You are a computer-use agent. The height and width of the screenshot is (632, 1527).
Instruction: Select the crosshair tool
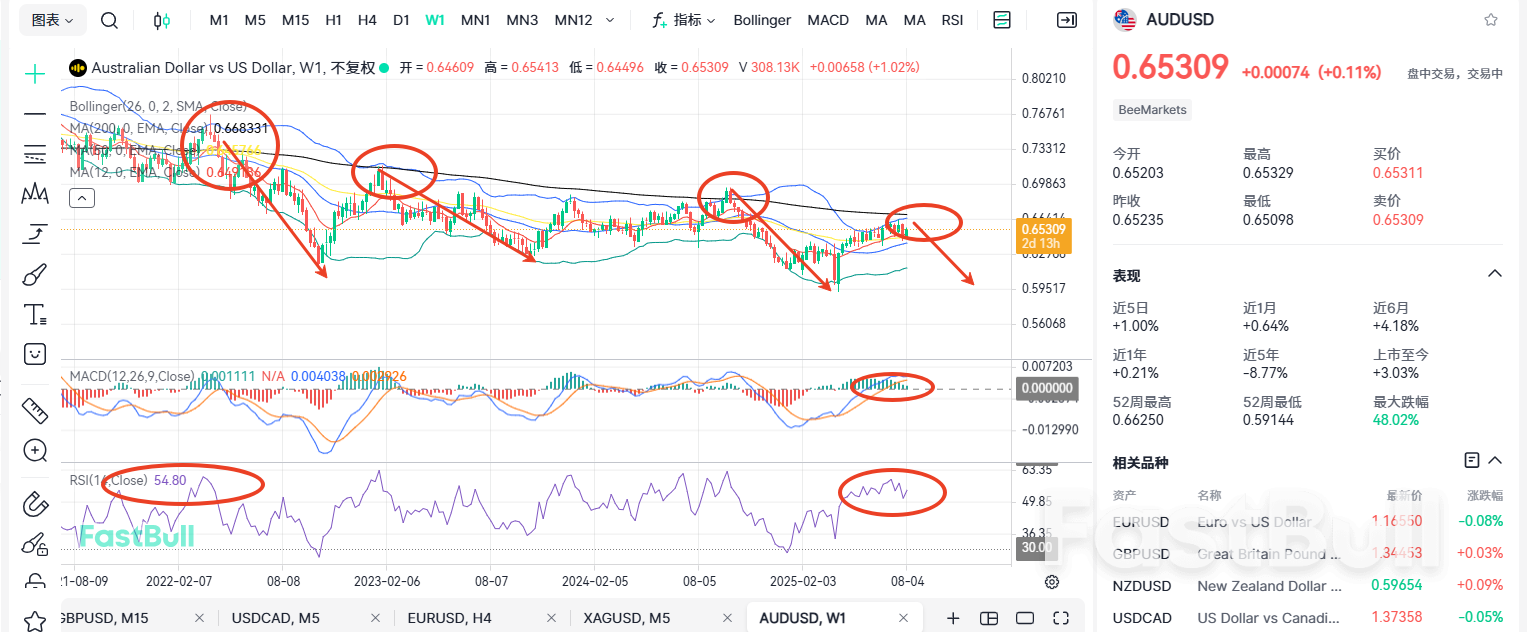point(34,74)
